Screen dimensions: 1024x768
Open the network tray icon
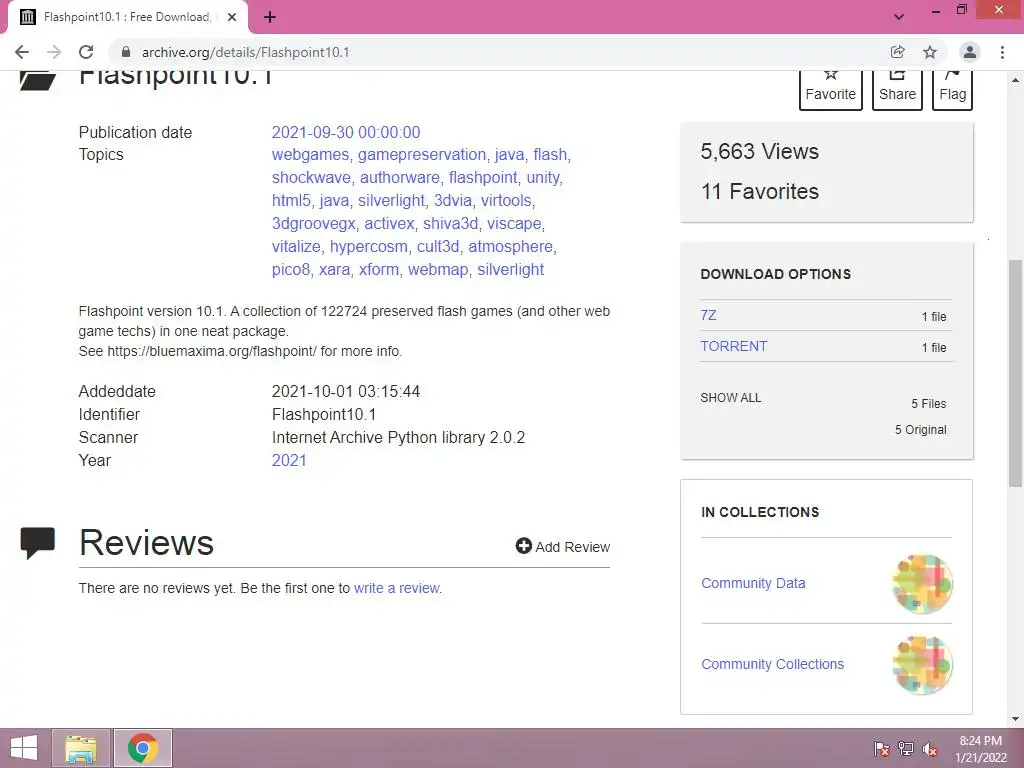pyautogui.click(x=906, y=748)
